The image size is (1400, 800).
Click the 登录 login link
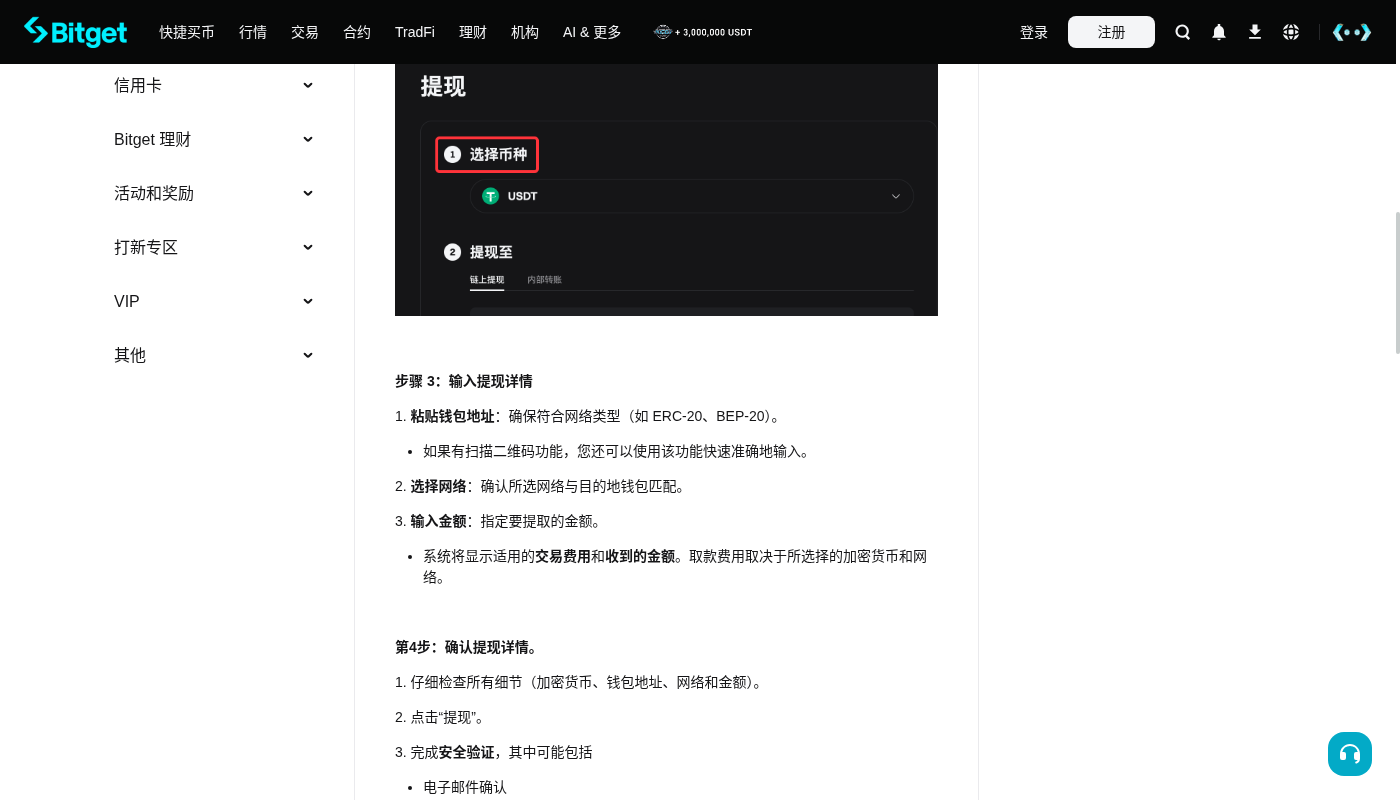[x=1034, y=32]
